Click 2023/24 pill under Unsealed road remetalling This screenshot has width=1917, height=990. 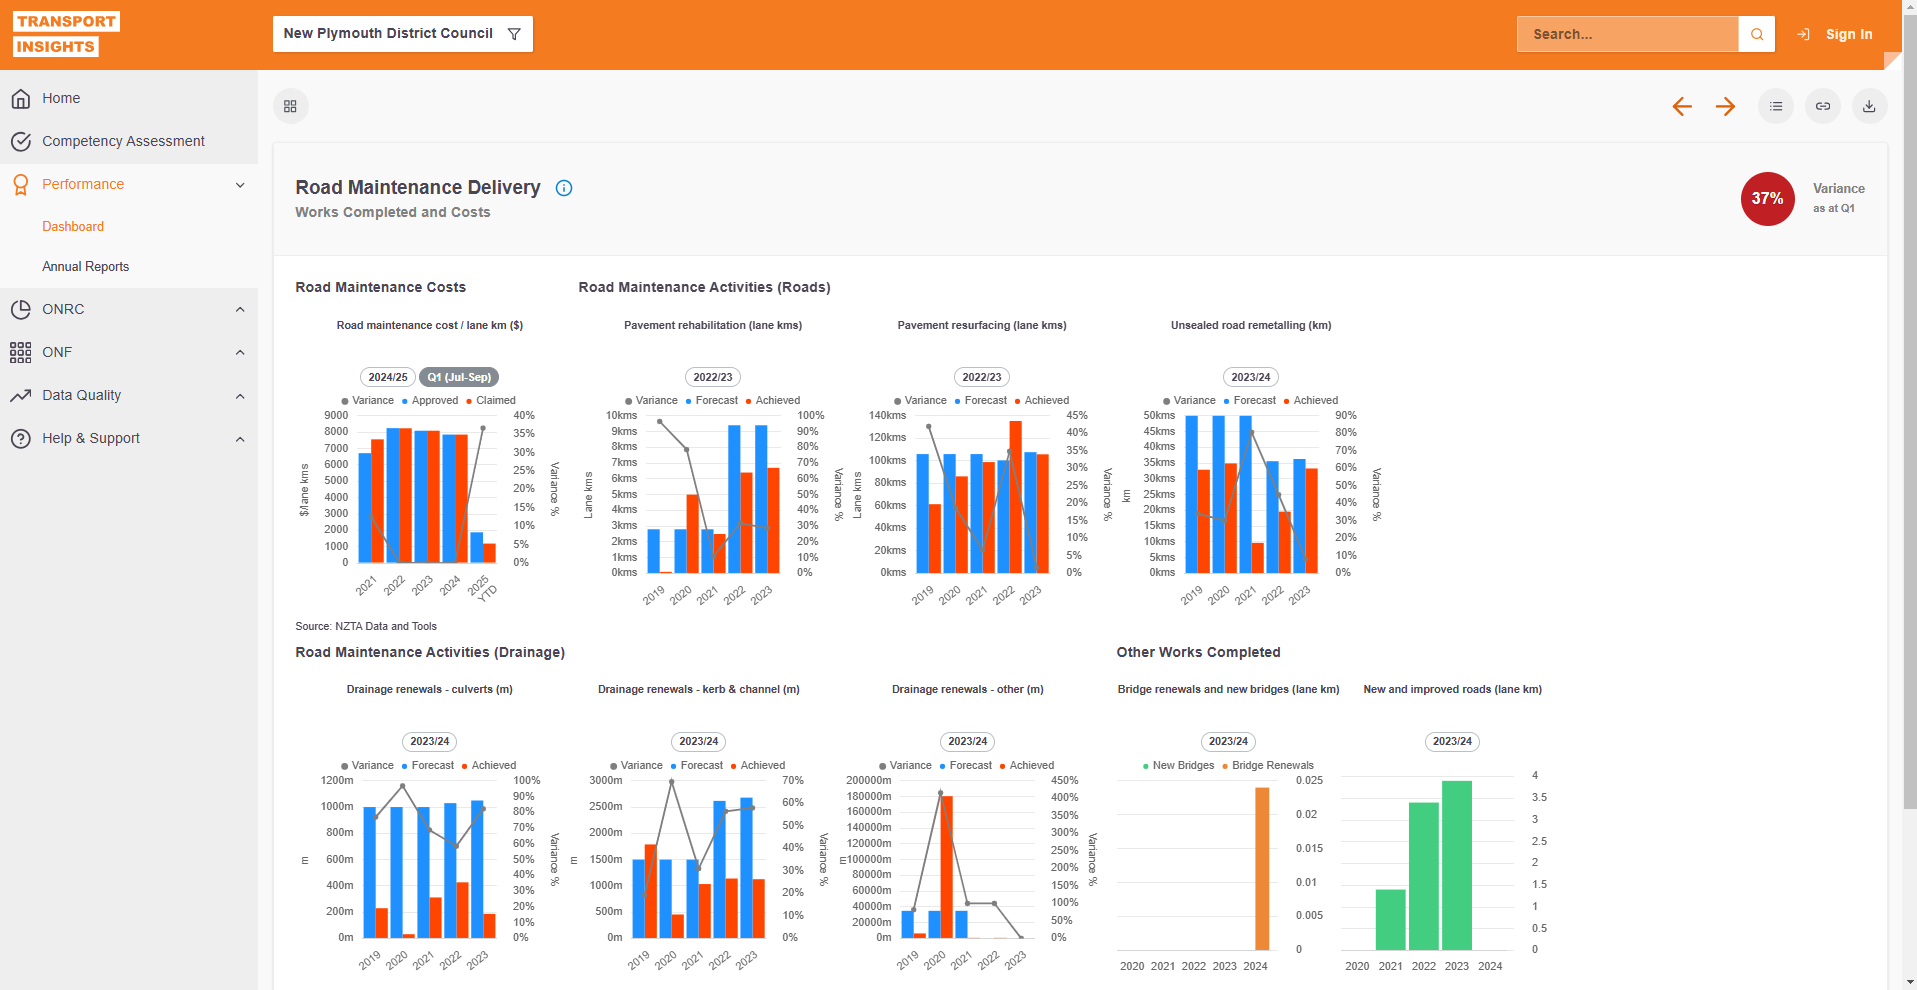coord(1251,377)
